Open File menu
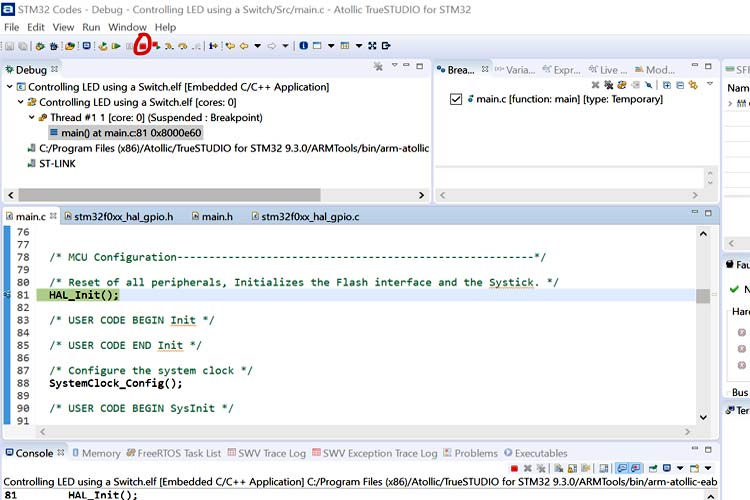Screen dimensions: 750x500 [x=11, y=27]
